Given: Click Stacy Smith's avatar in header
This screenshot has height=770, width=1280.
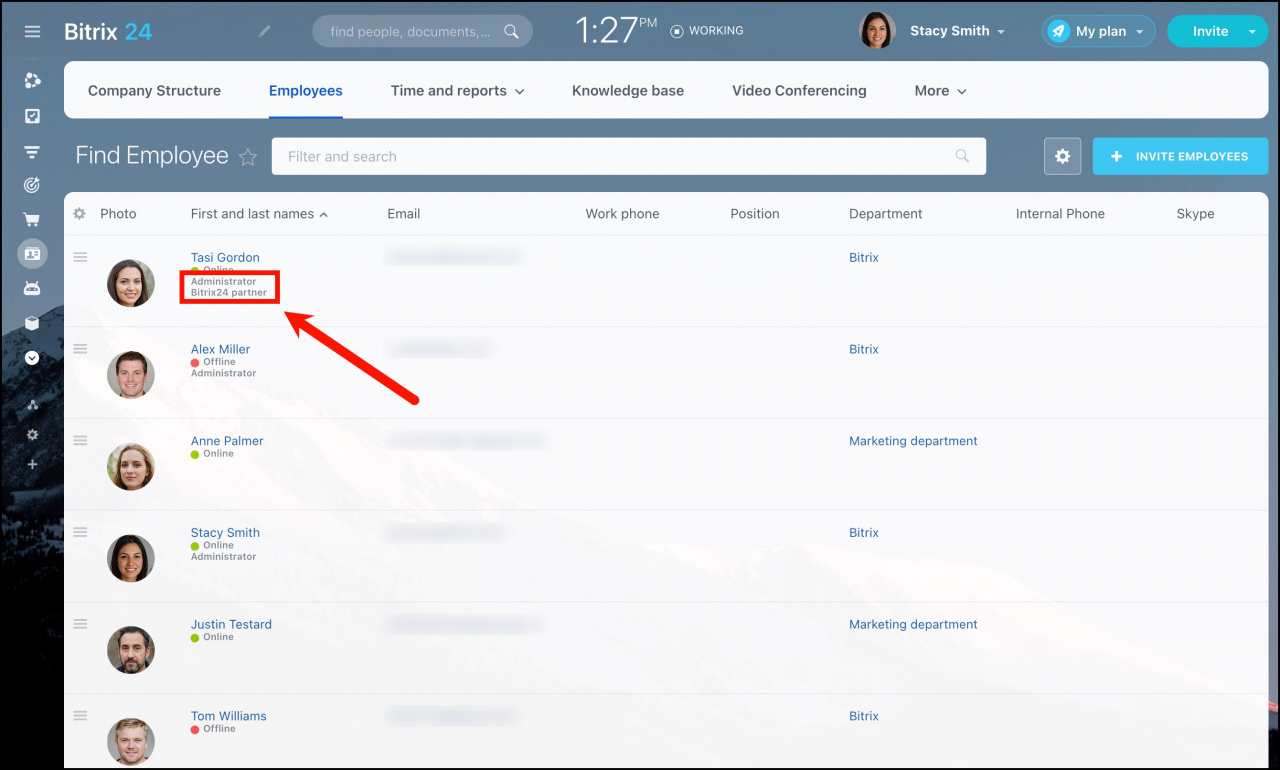Looking at the screenshot, I should coord(877,31).
